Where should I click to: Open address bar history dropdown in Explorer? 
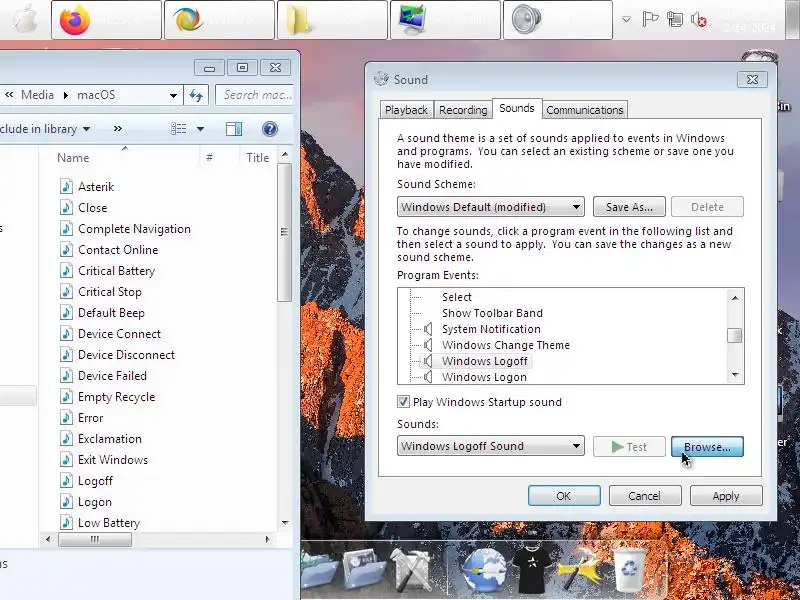[x=173, y=95]
